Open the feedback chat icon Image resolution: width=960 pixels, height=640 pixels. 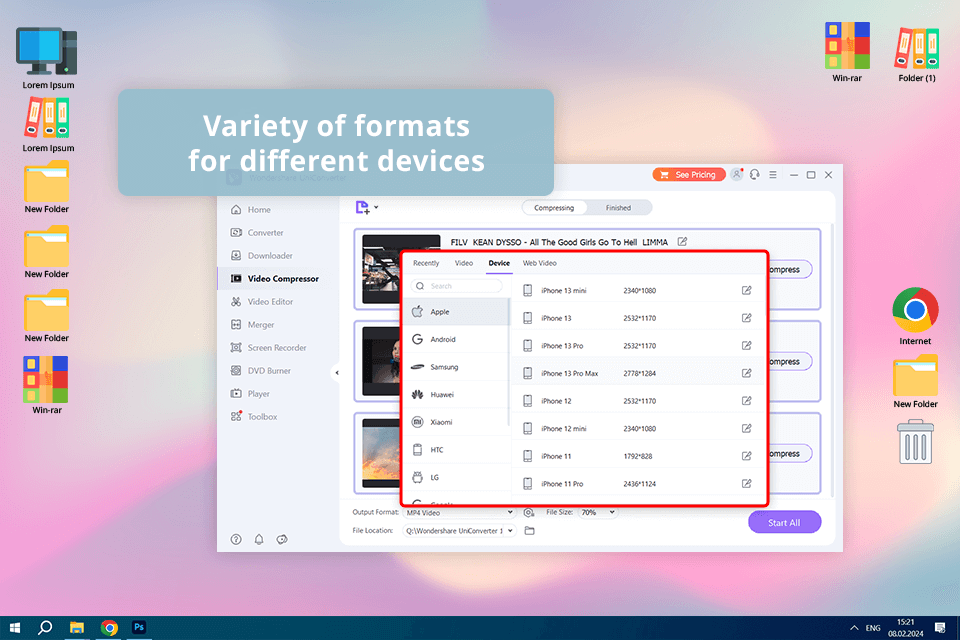282,539
